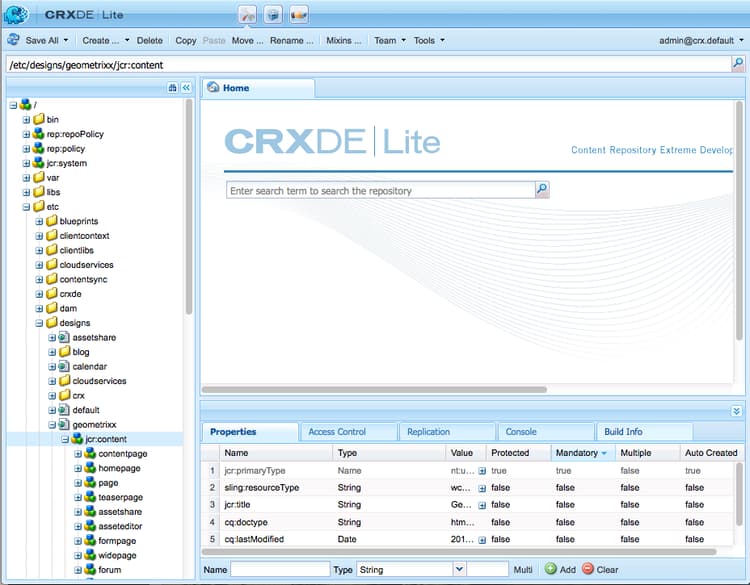This screenshot has height=585, width=750.
Task: Open the first header tool icon with wrench
Action: pyautogui.click(x=248, y=15)
